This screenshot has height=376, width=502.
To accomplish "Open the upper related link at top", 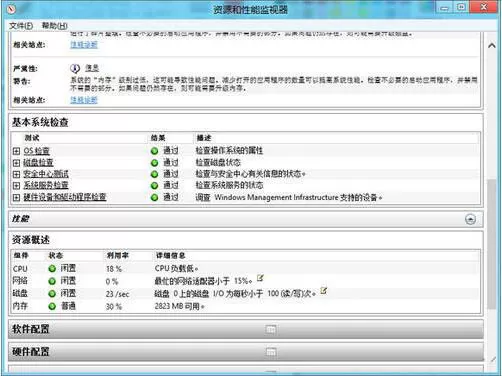I will [x=84, y=44].
